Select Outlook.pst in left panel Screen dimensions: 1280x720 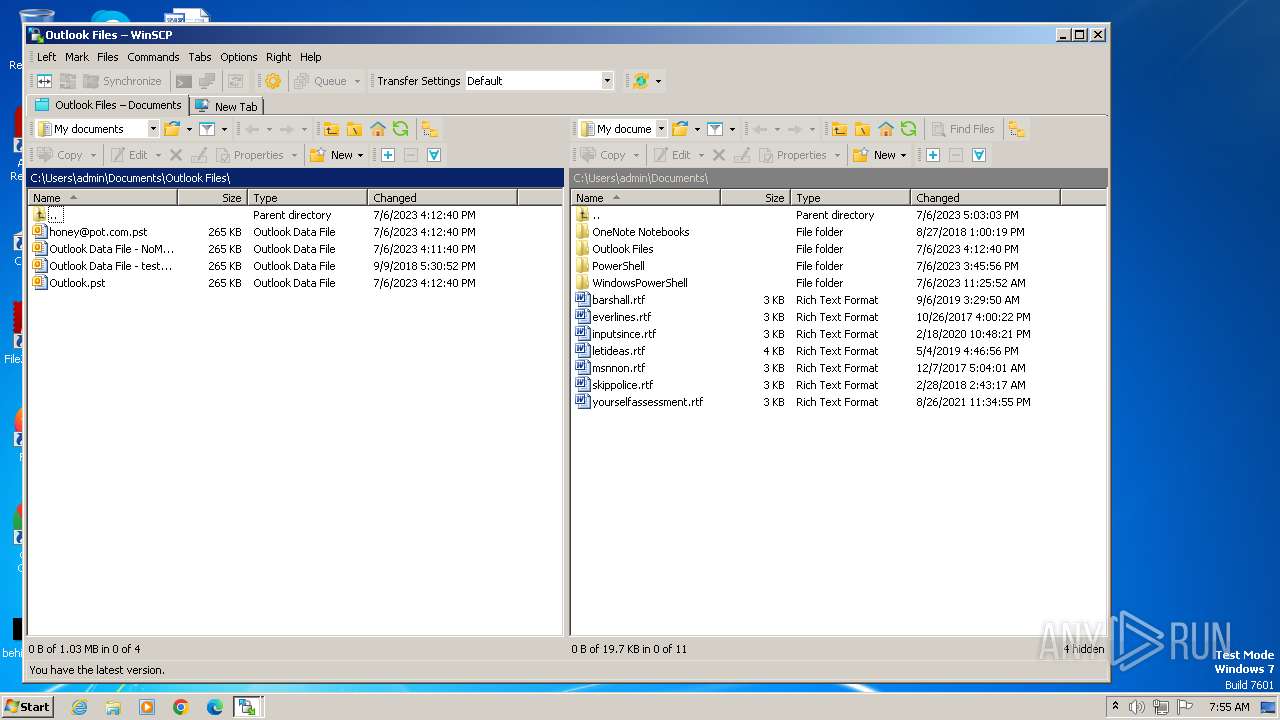pos(77,283)
